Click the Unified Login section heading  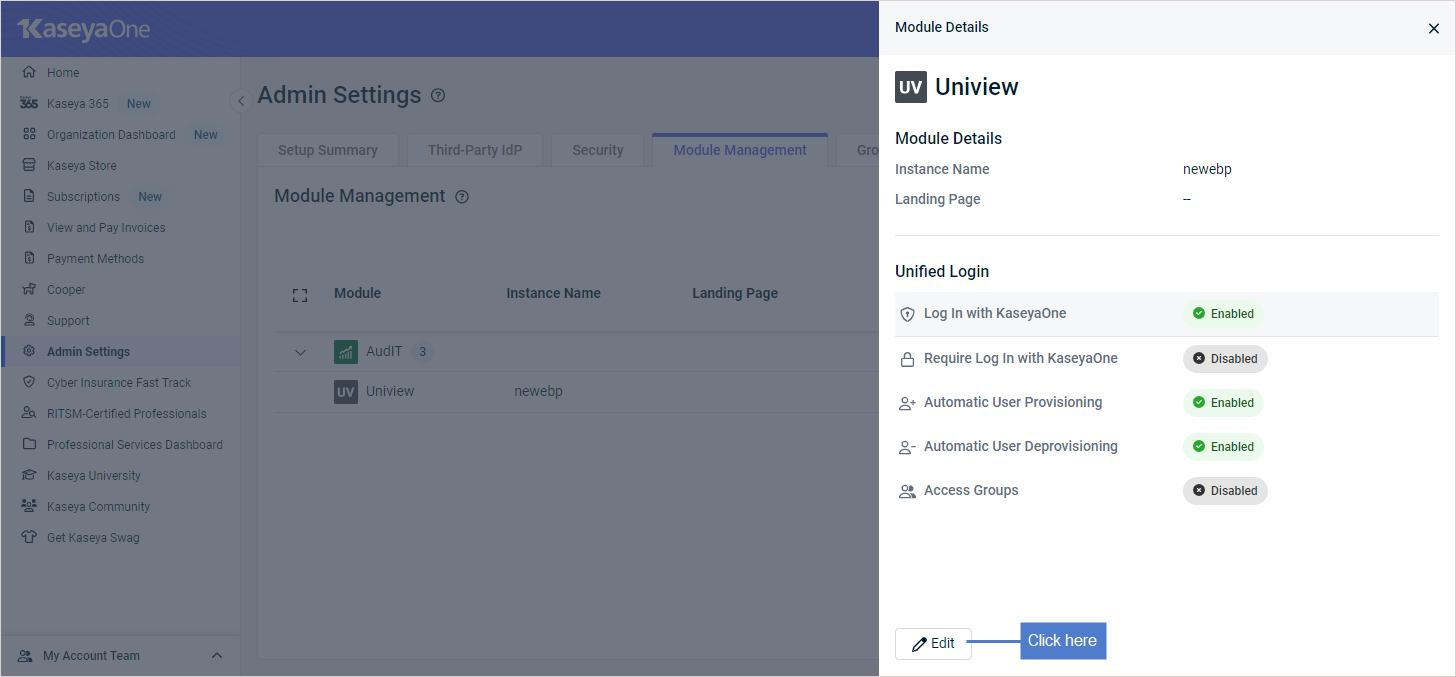pyautogui.click(x=942, y=272)
